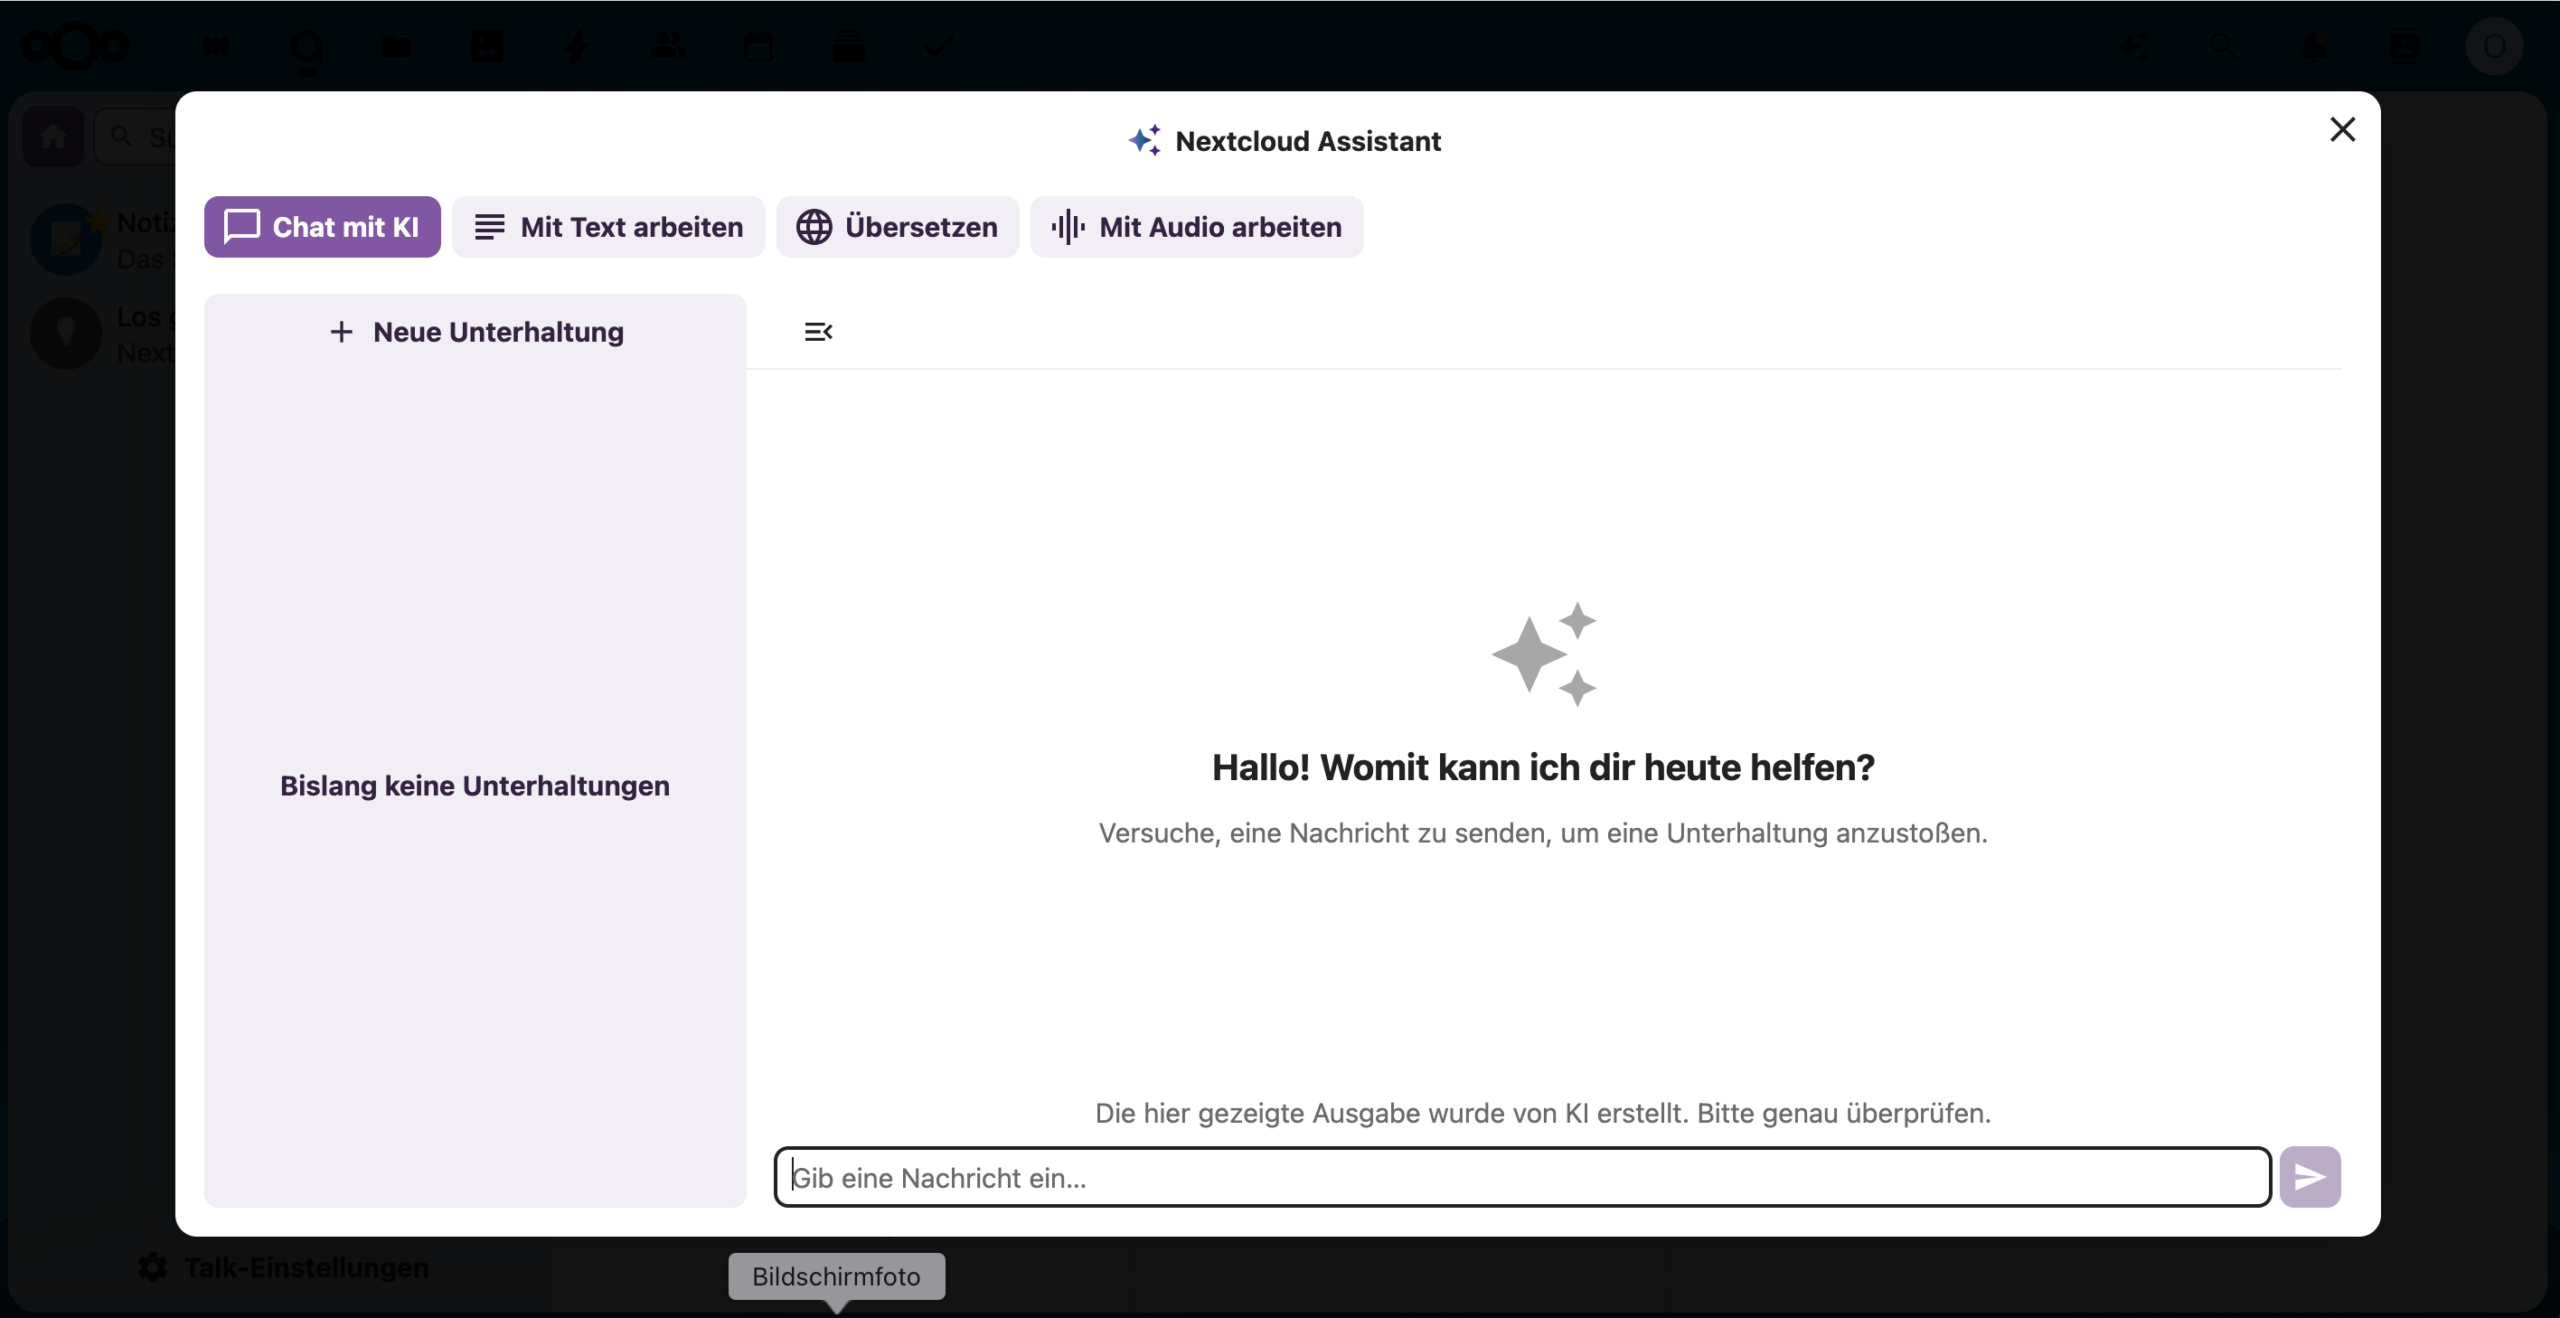This screenshot has height=1318, width=2560.
Task: Collapse the conversation sidebar toggle
Action: 818,332
